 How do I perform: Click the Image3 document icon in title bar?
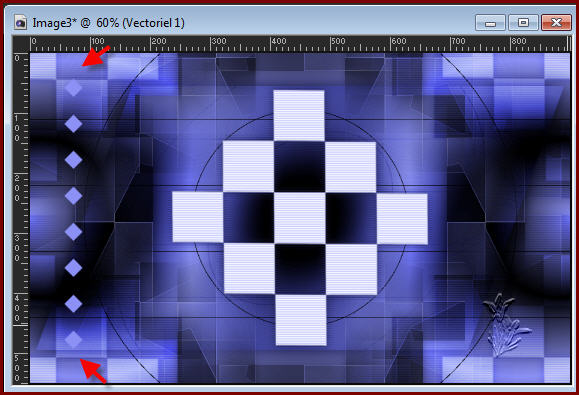[21, 23]
